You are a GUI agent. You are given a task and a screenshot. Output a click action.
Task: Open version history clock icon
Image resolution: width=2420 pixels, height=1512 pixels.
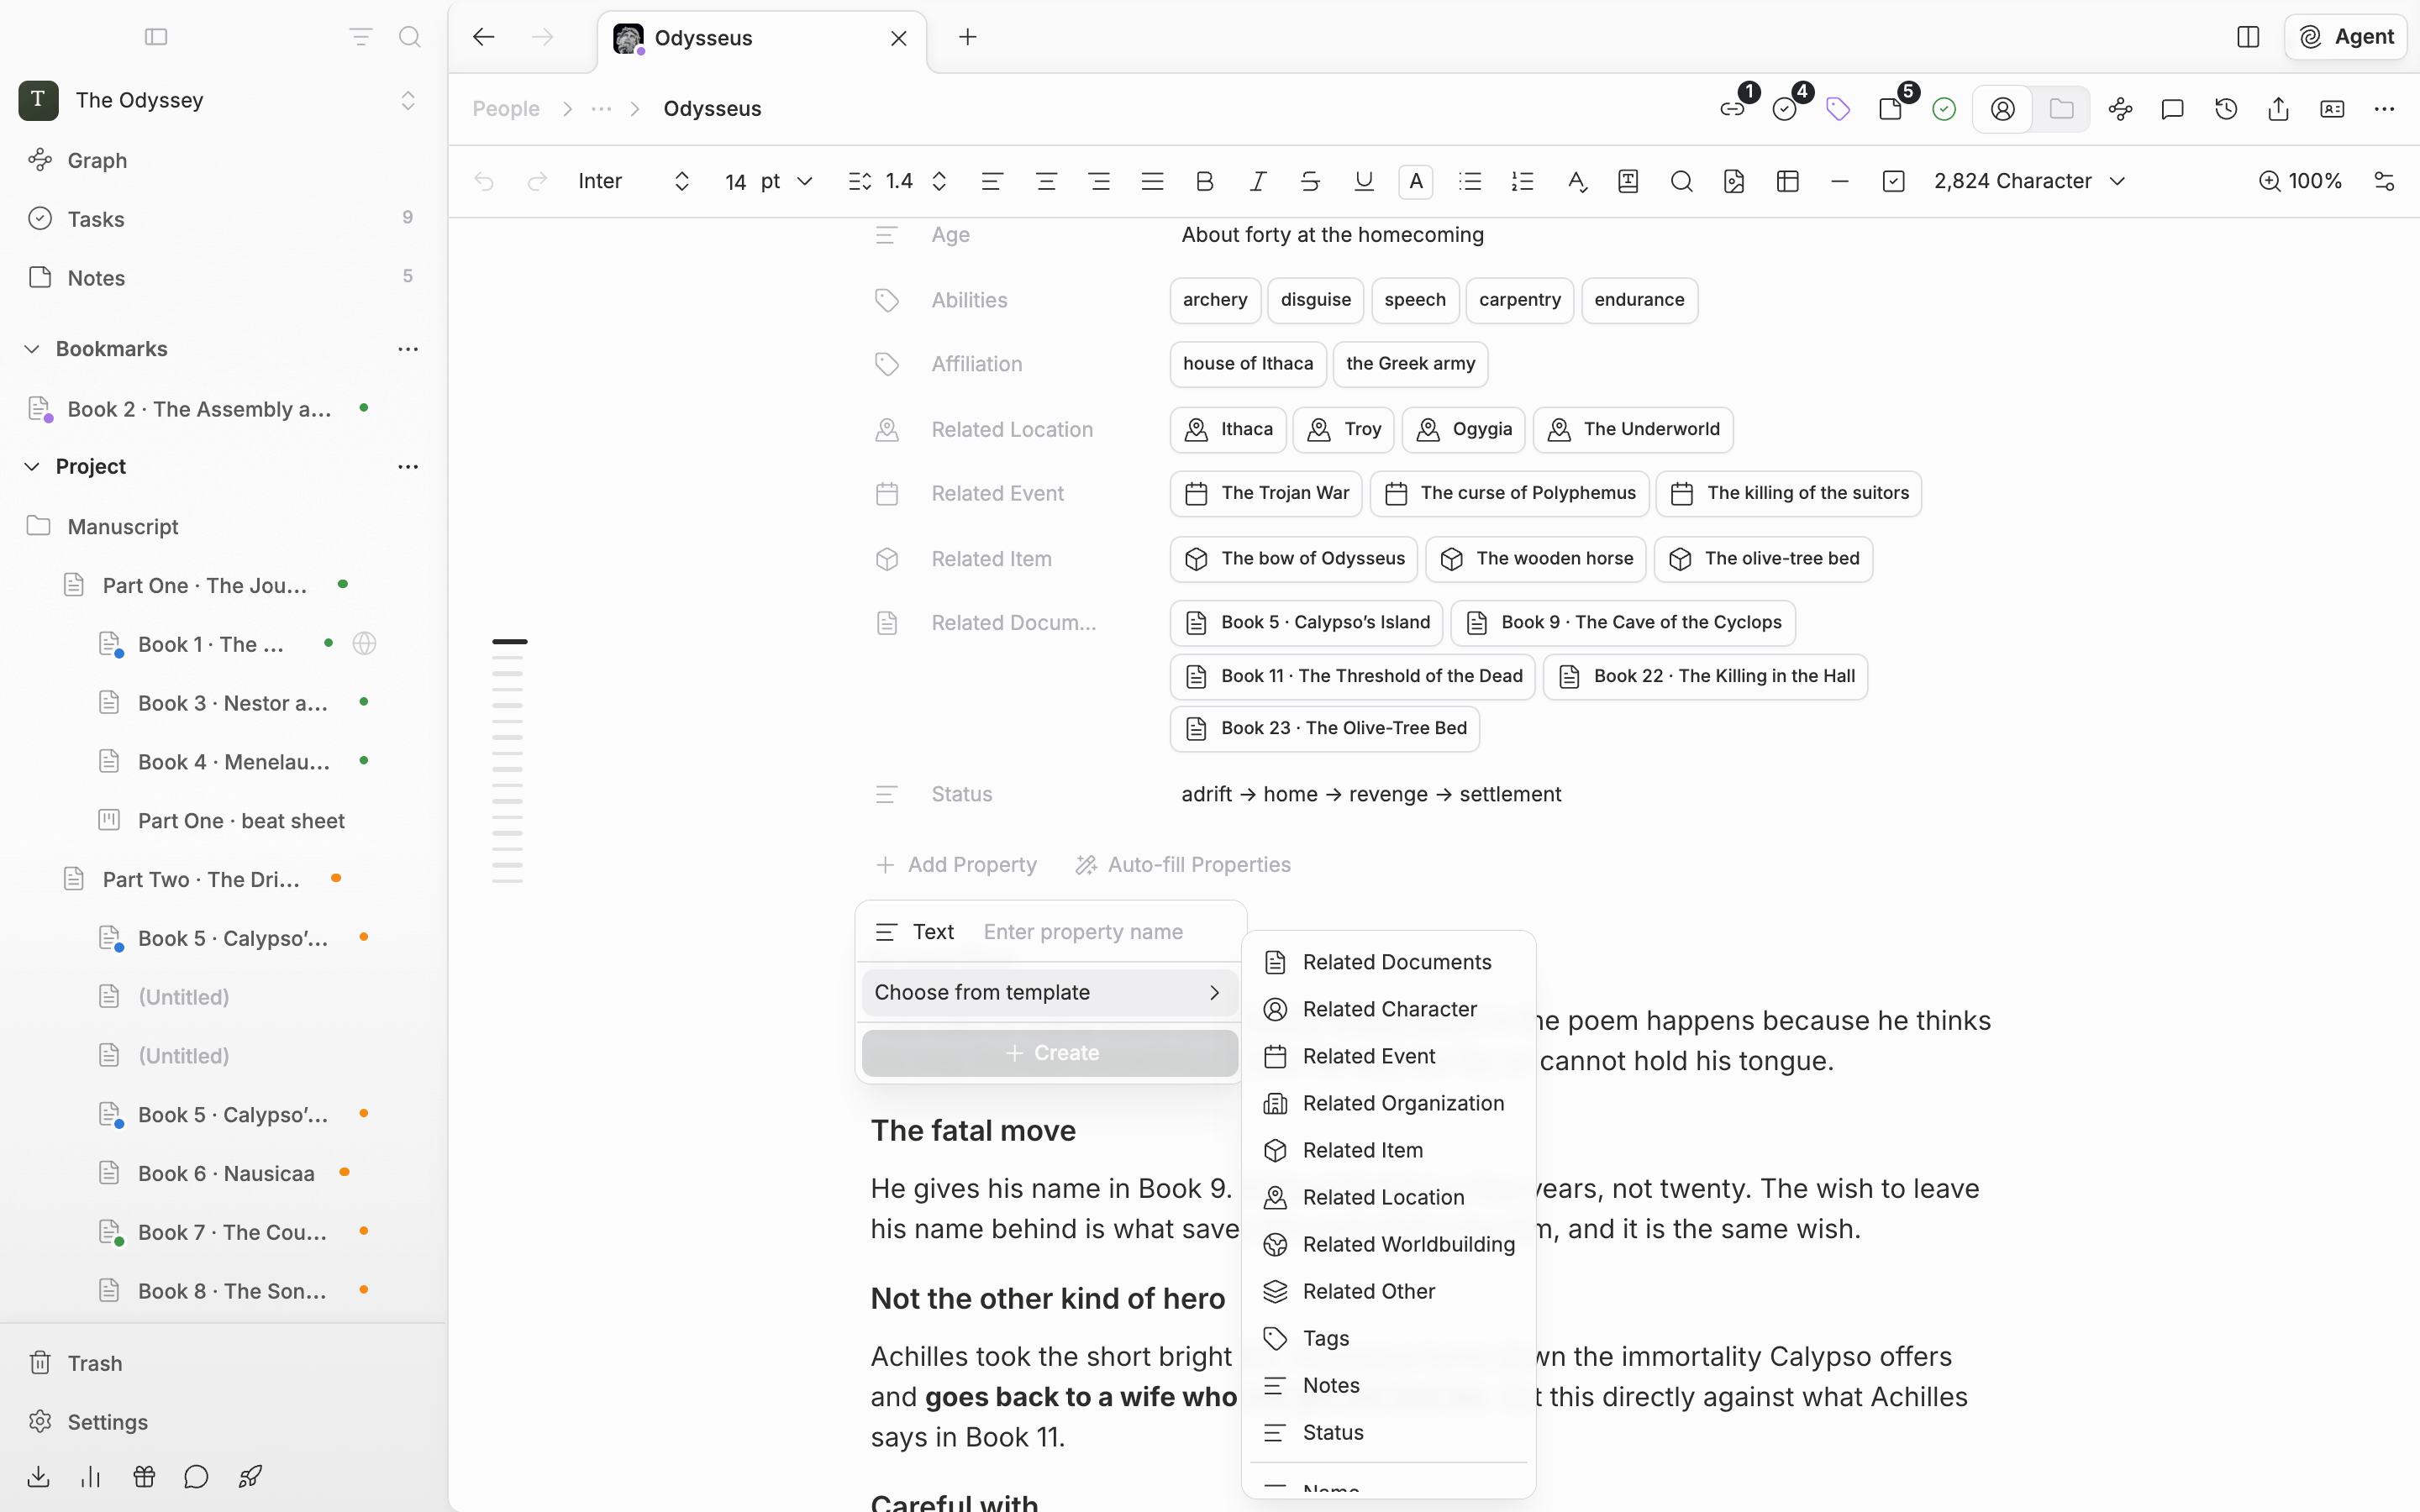tap(2226, 109)
